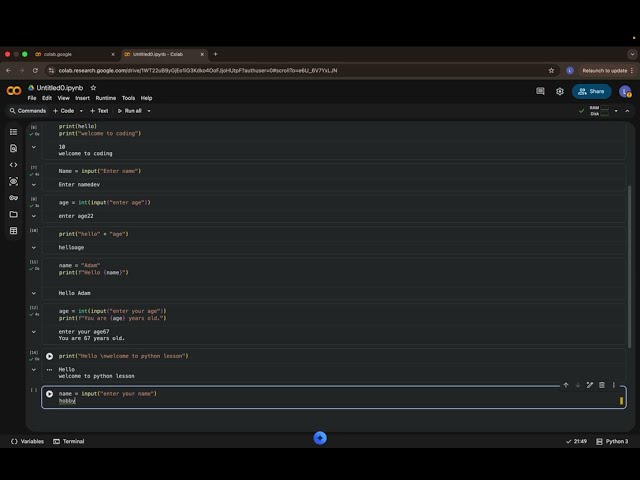The image size is (640, 480).
Task: Open Chrome profile icon
Action: point(570,71)
